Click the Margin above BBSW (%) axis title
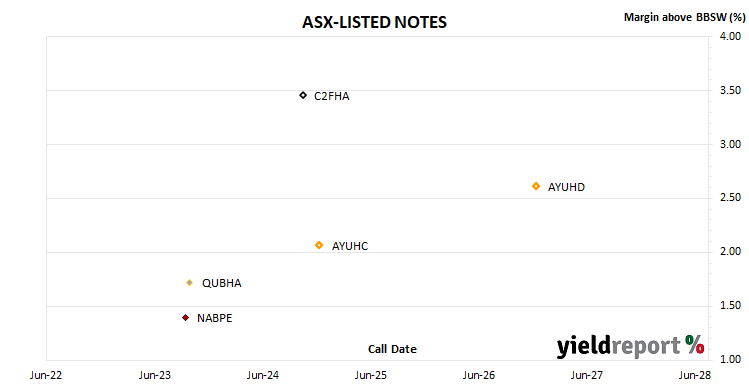 pos(685,17)
